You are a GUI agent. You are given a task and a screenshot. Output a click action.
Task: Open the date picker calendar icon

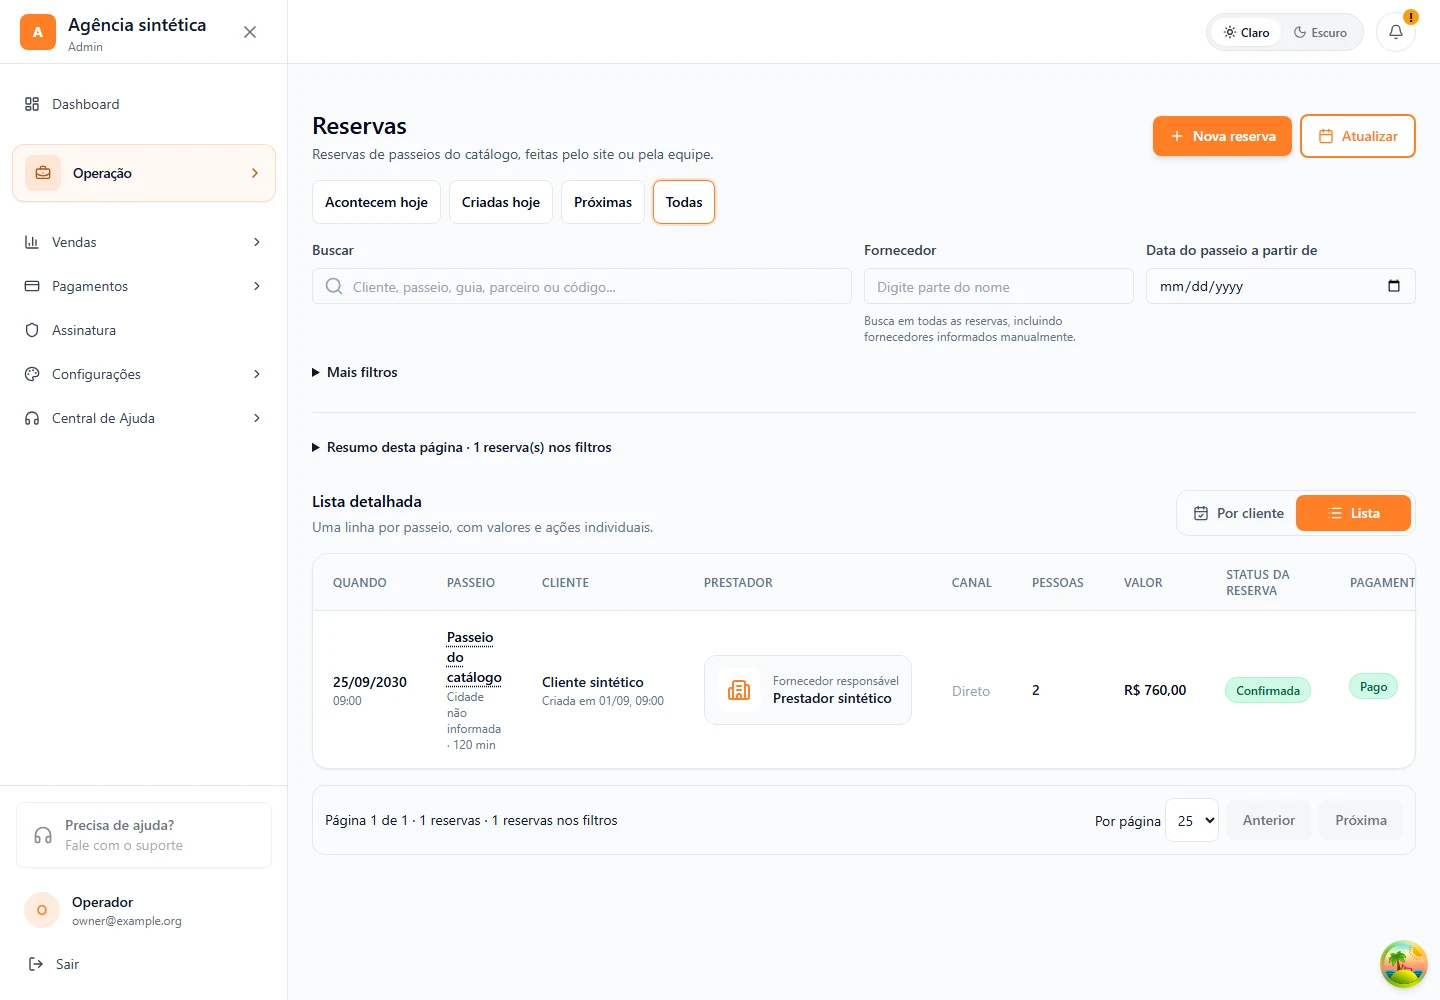click(1394, 286)
